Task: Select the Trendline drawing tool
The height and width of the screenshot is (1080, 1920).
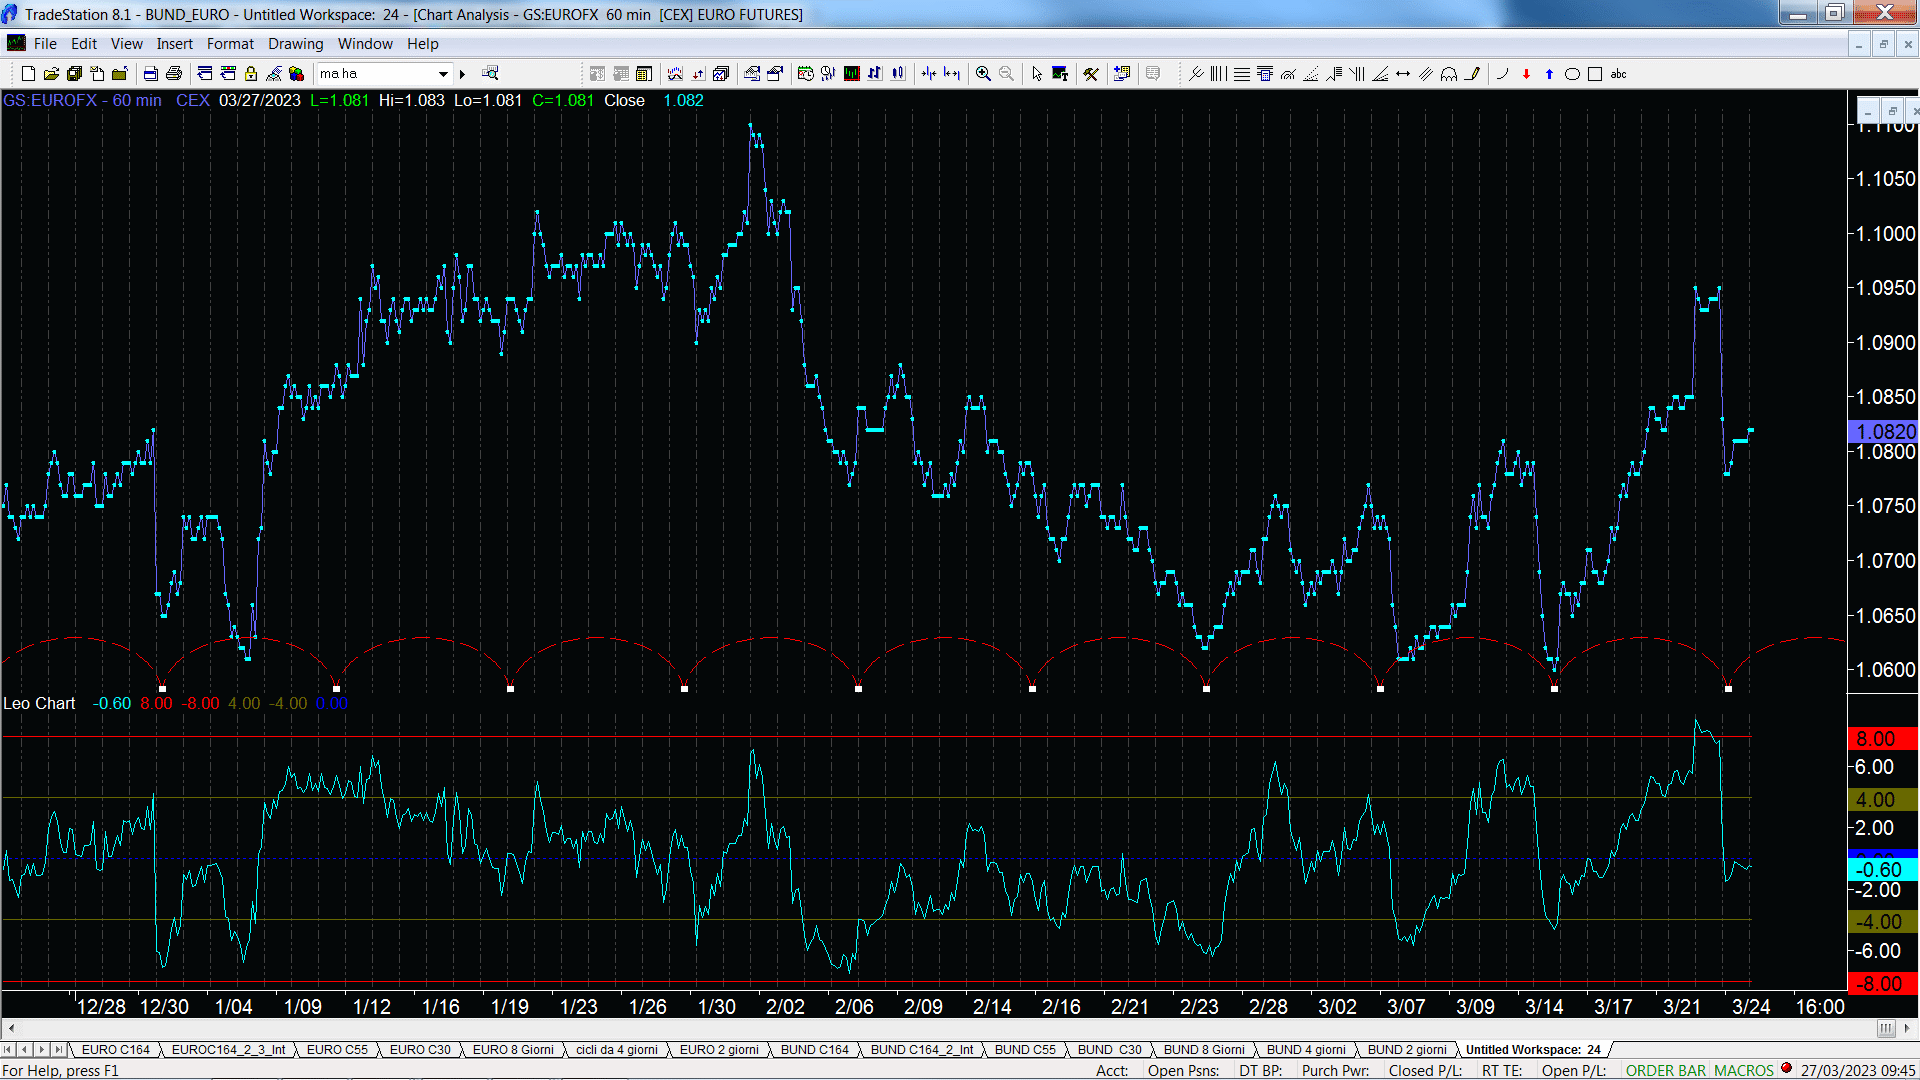Action: tap(1196, 74)
